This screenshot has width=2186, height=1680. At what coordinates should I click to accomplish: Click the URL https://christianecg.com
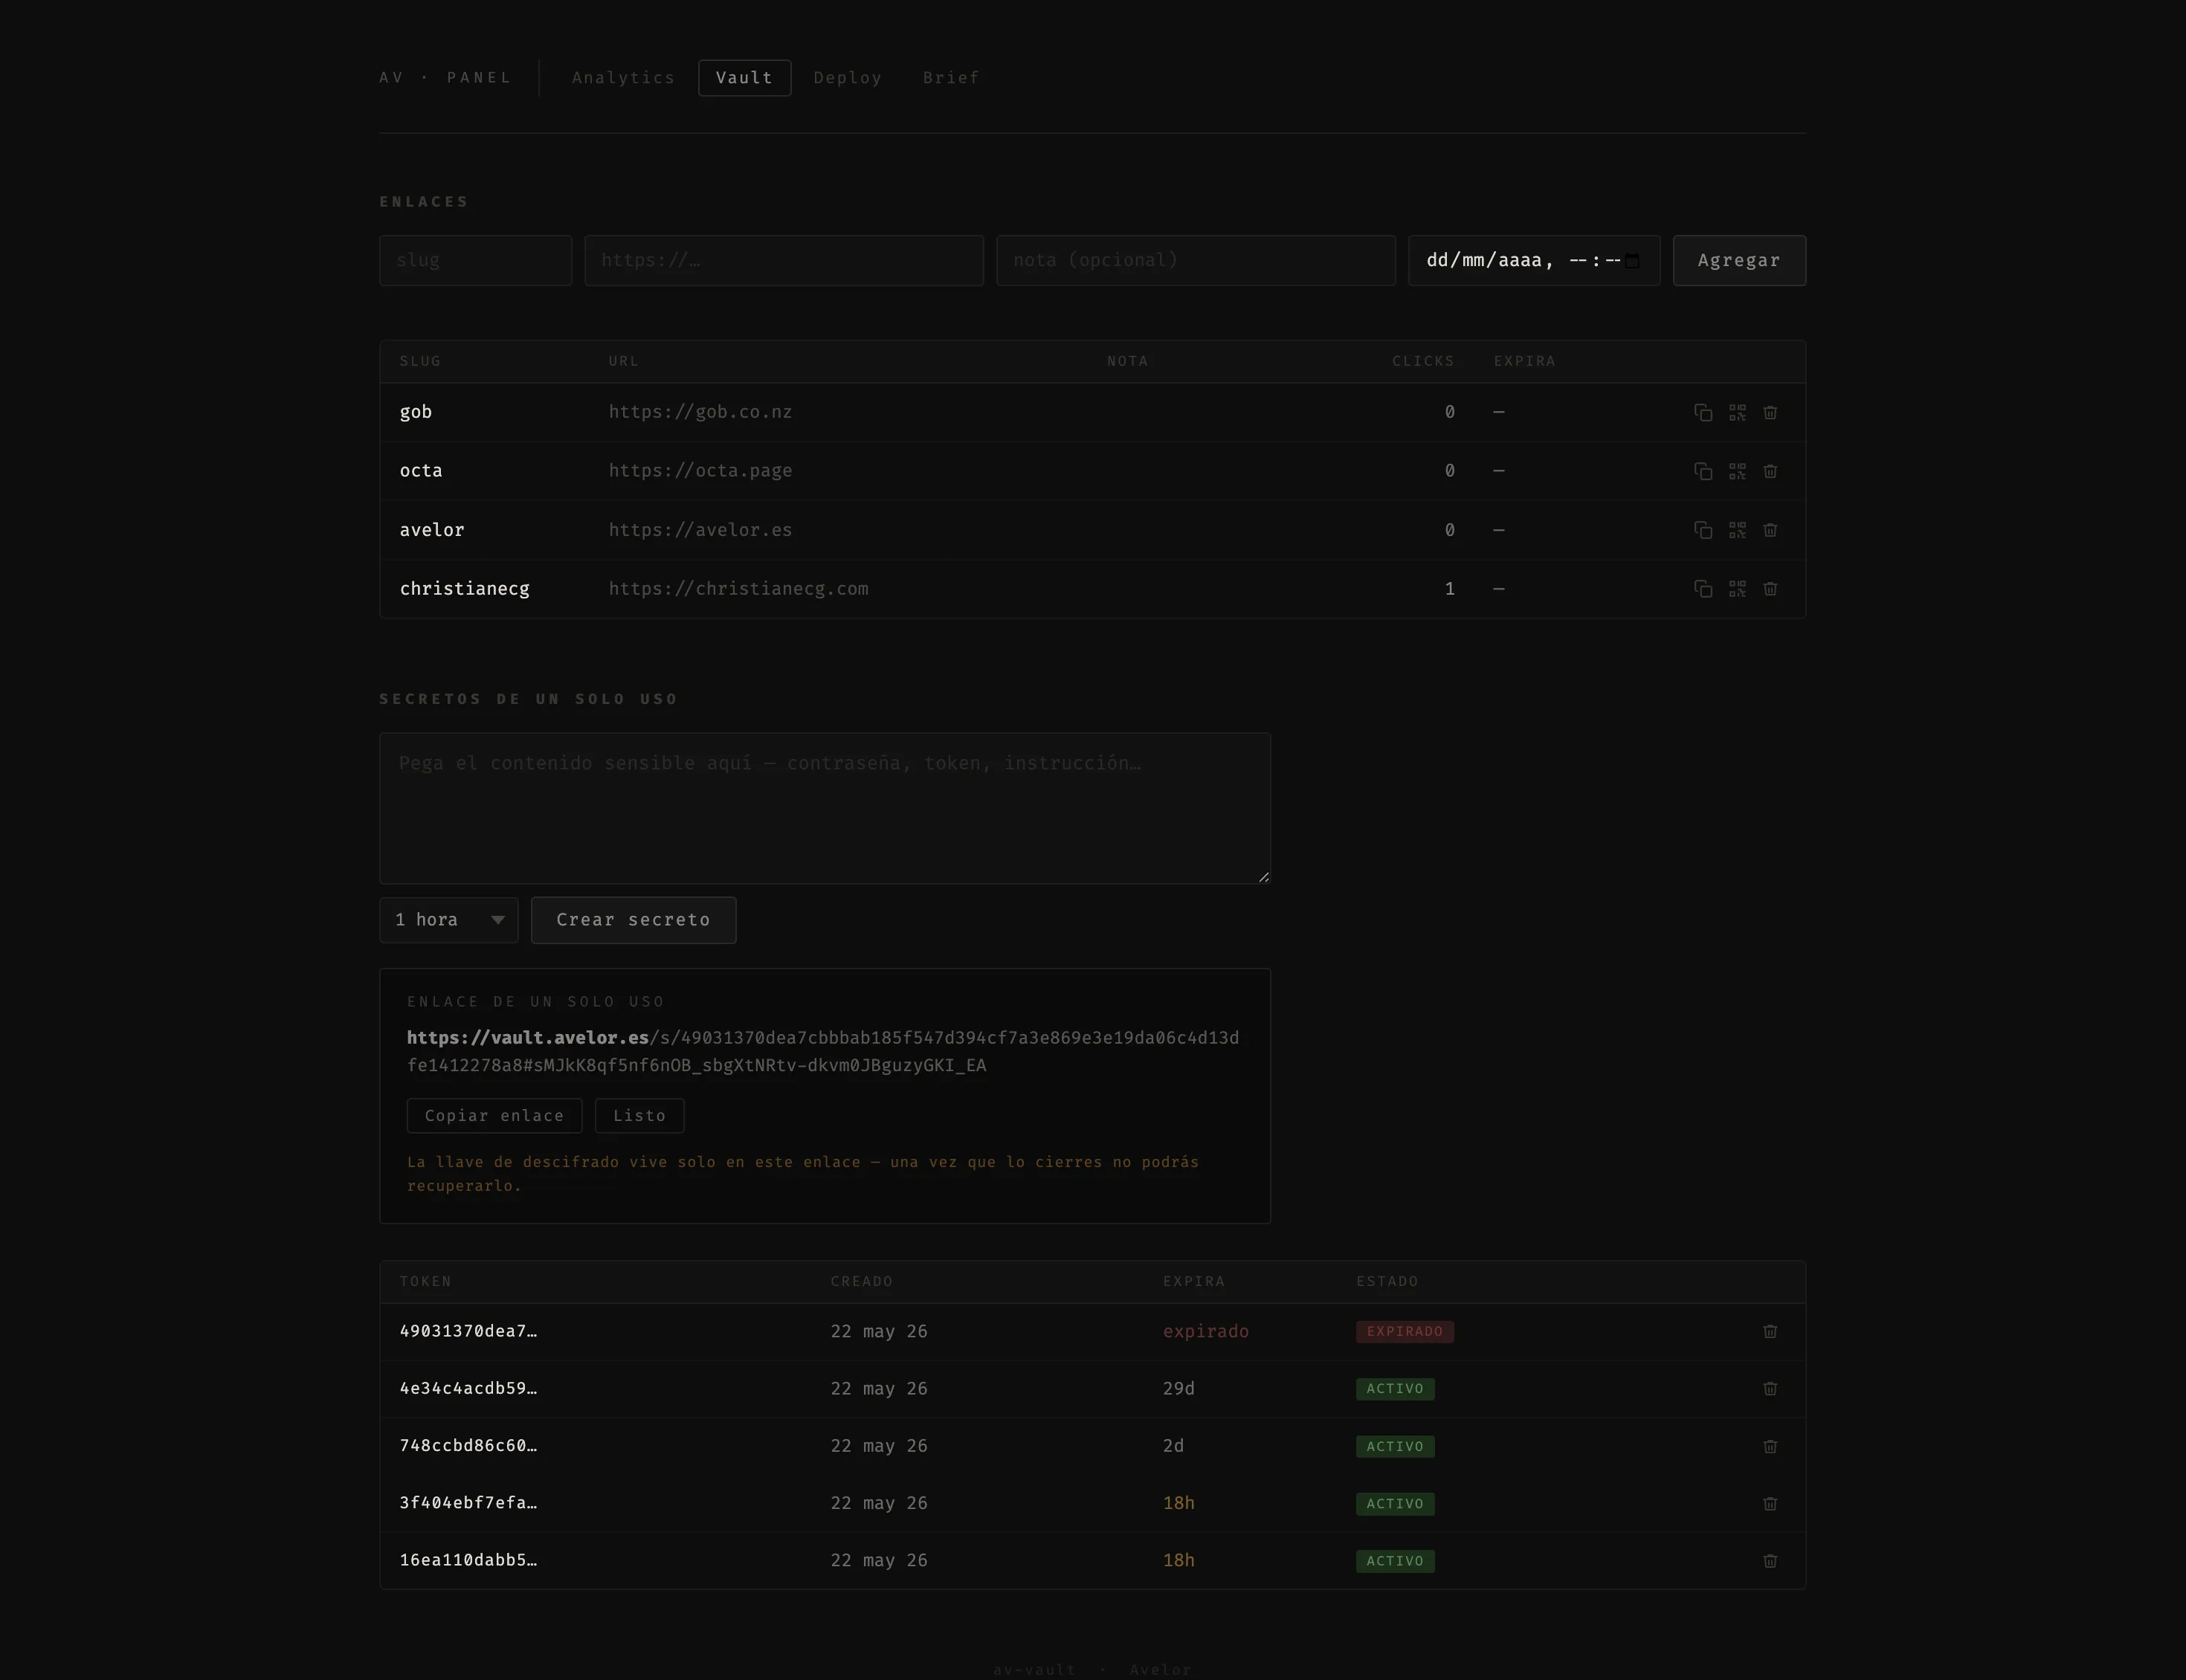tap(738, 589)
